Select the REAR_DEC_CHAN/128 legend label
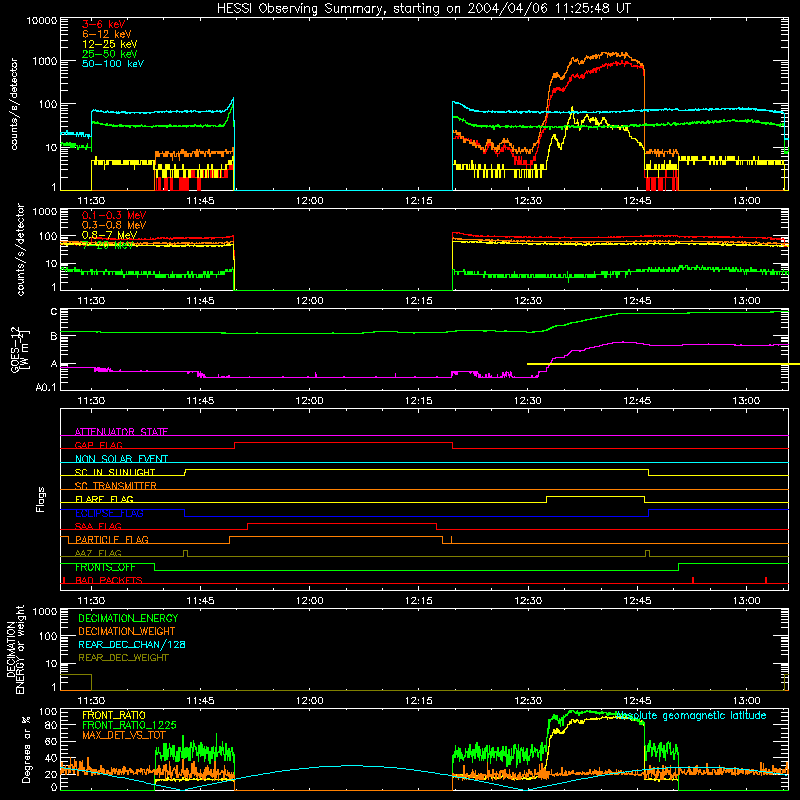Image resolution: width=800 pixels, height=800 pixels. point(132,644)
